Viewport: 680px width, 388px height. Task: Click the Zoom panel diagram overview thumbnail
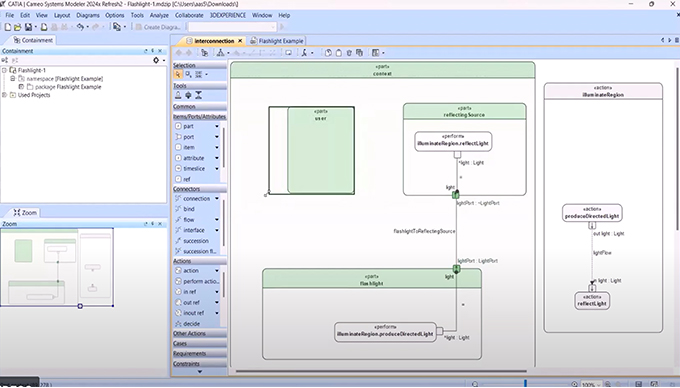point(57,267)
